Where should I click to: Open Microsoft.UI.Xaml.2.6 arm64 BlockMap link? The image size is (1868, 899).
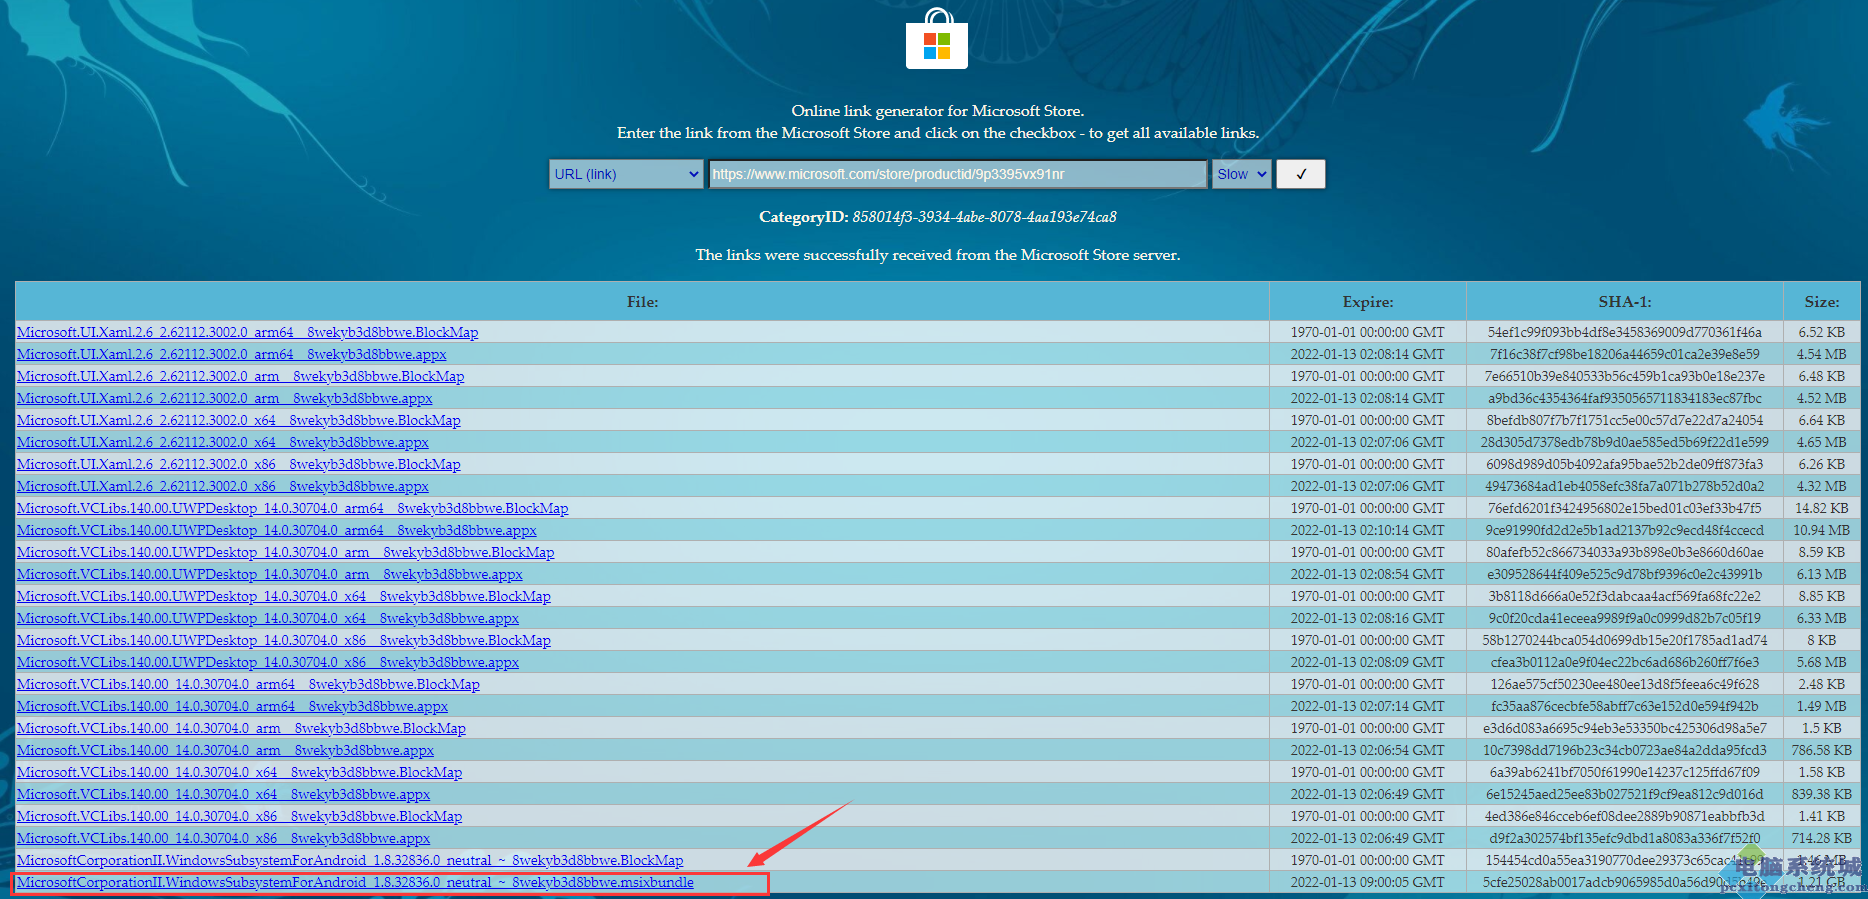[247, 332]
